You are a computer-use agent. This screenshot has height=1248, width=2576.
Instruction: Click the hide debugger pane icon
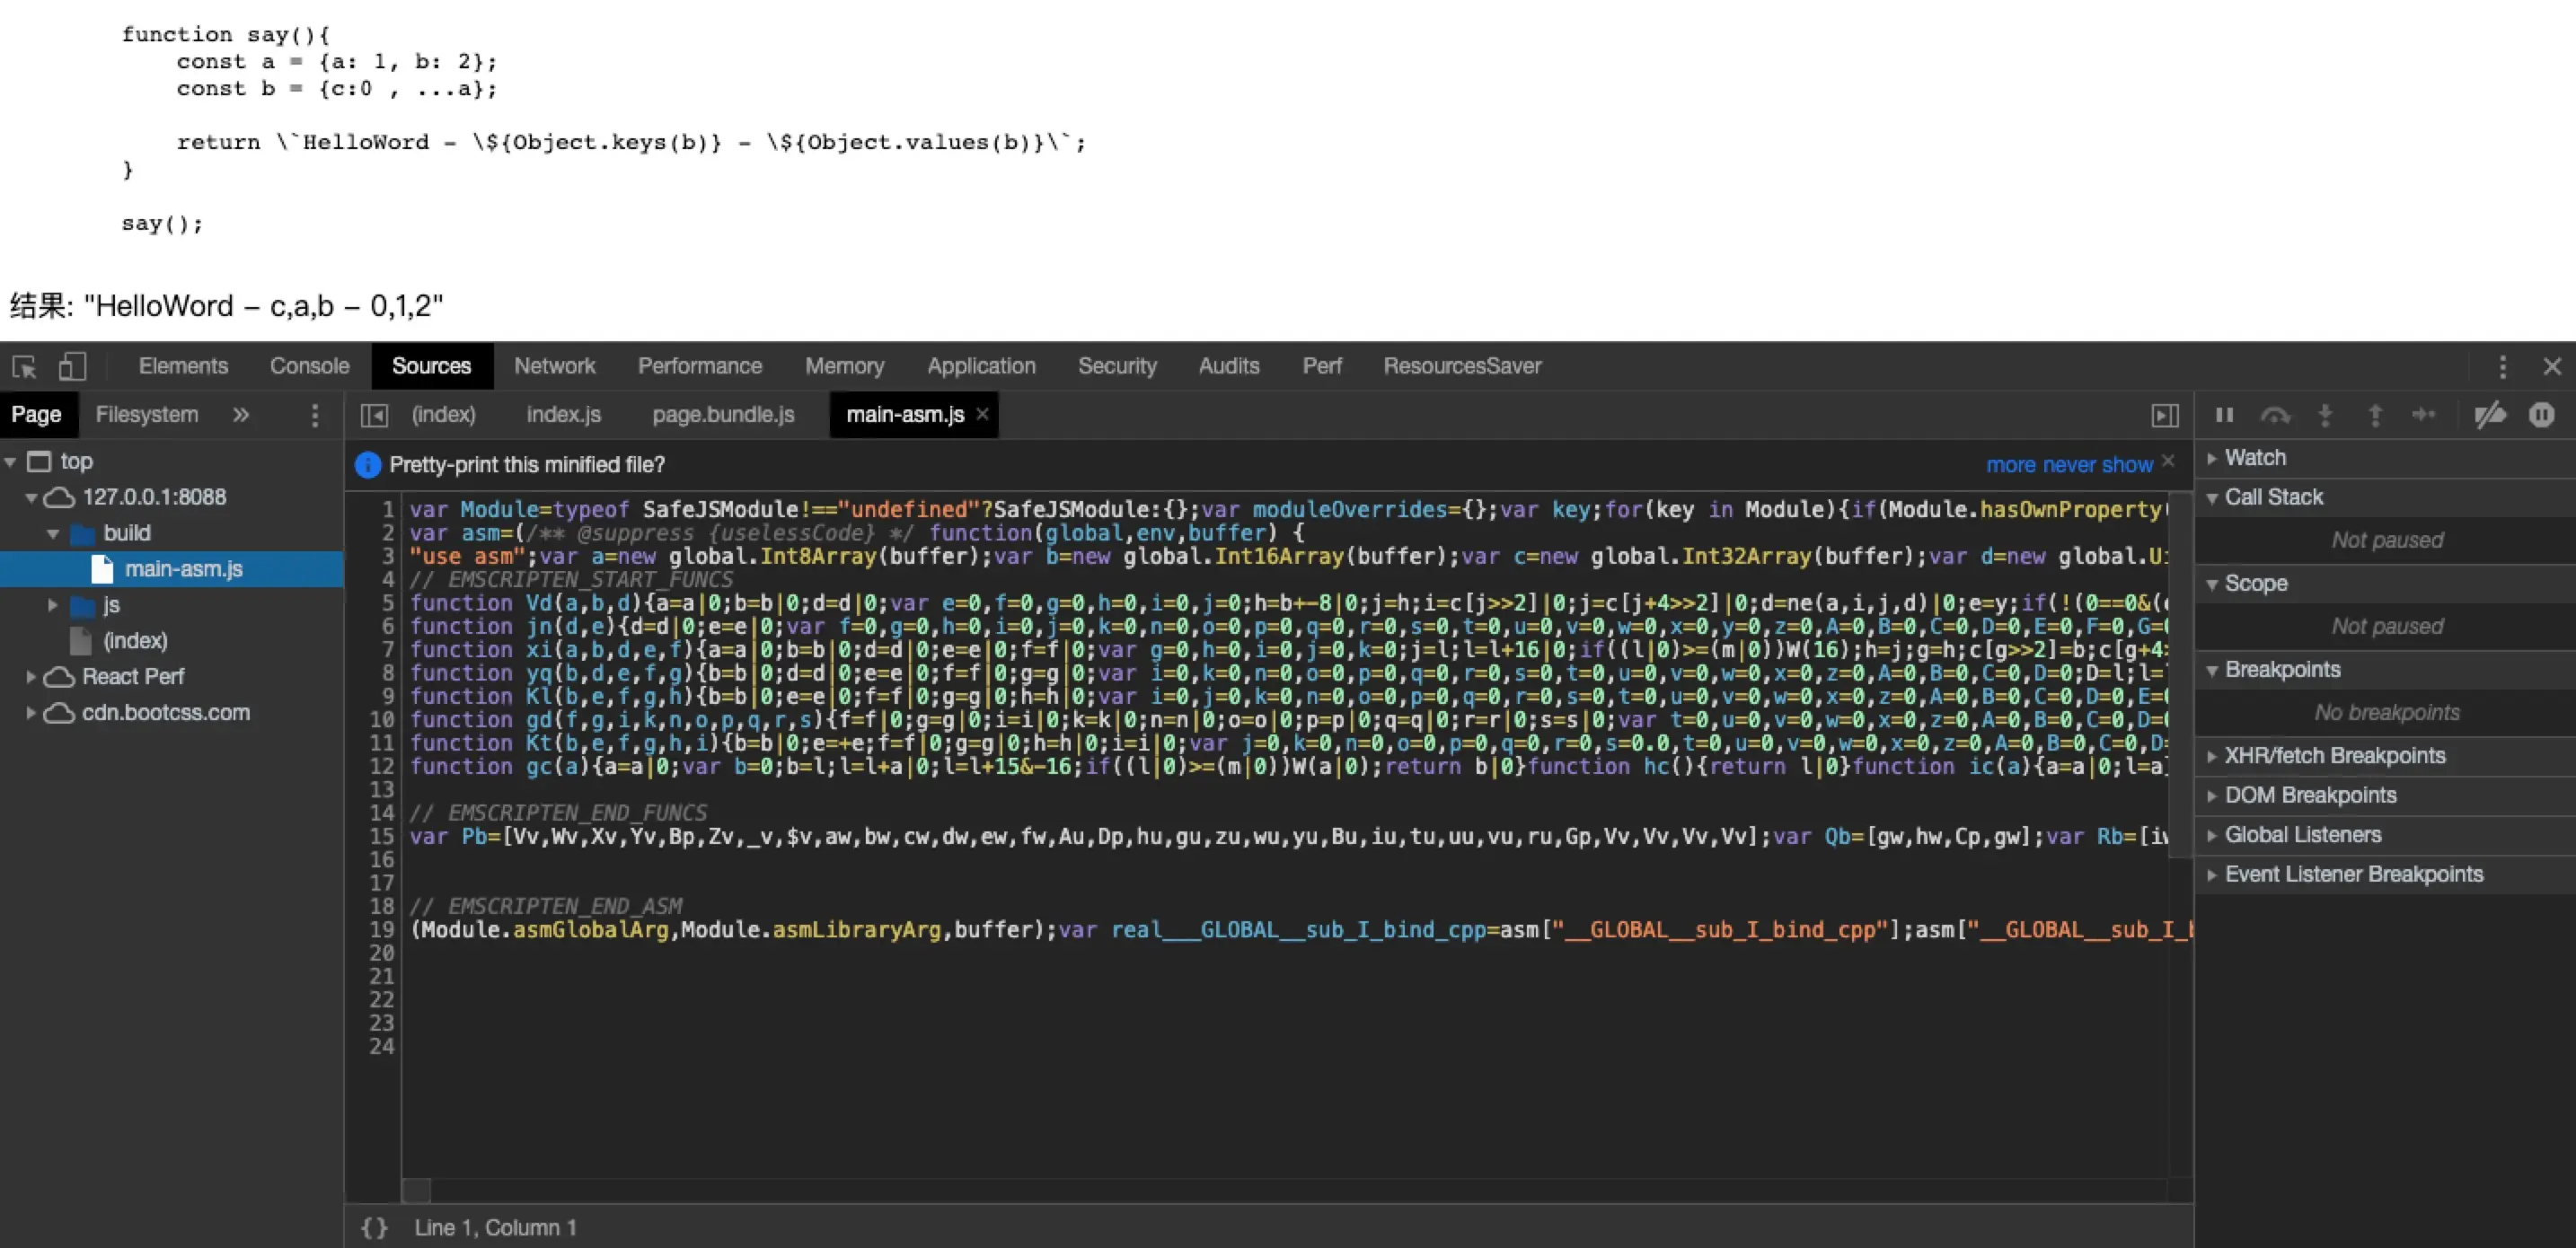point(2165,415)
